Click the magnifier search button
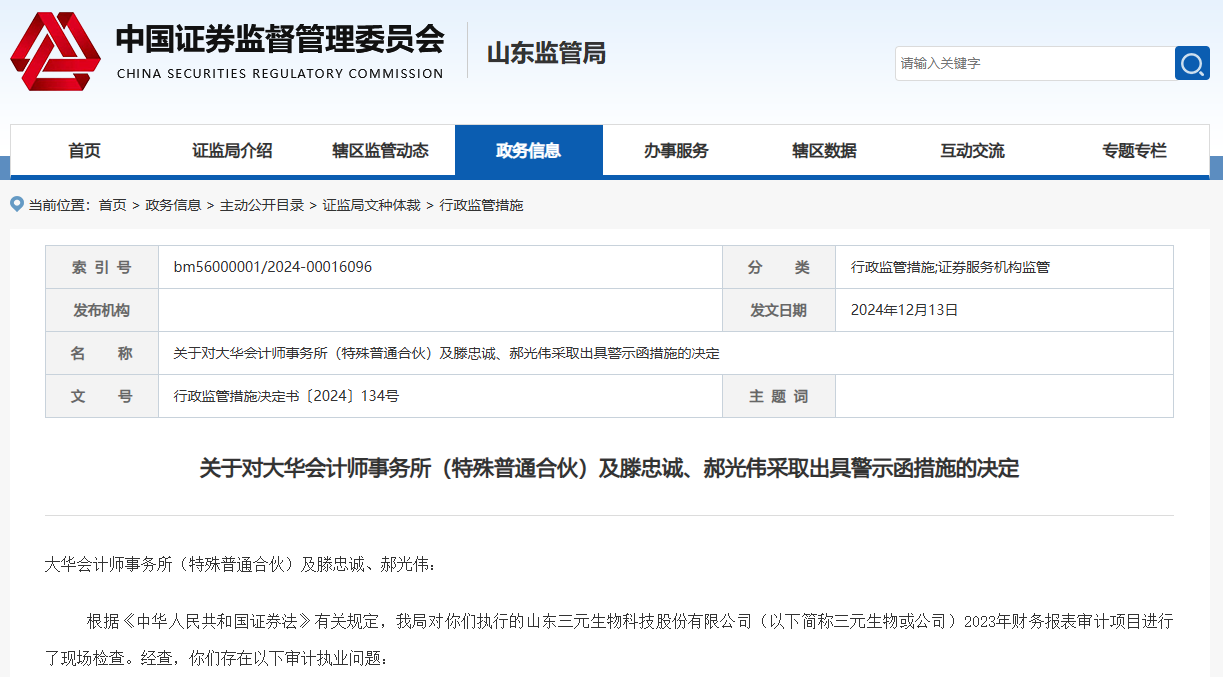 click(x=1192, y=63)
